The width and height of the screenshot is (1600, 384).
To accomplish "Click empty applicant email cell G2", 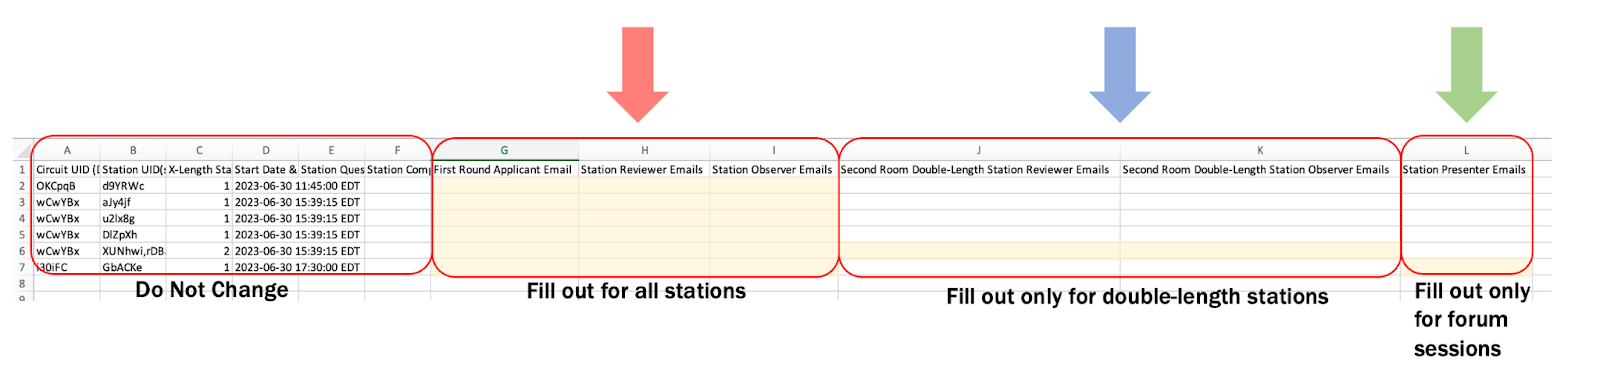I will tap(504, 186).
